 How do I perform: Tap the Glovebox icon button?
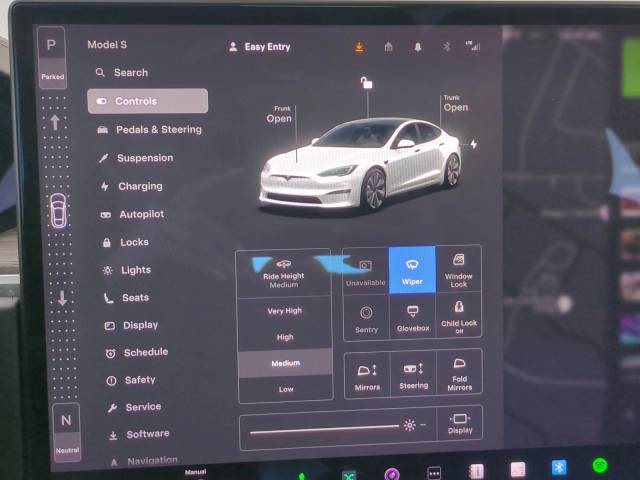click(x=412, y=319)
